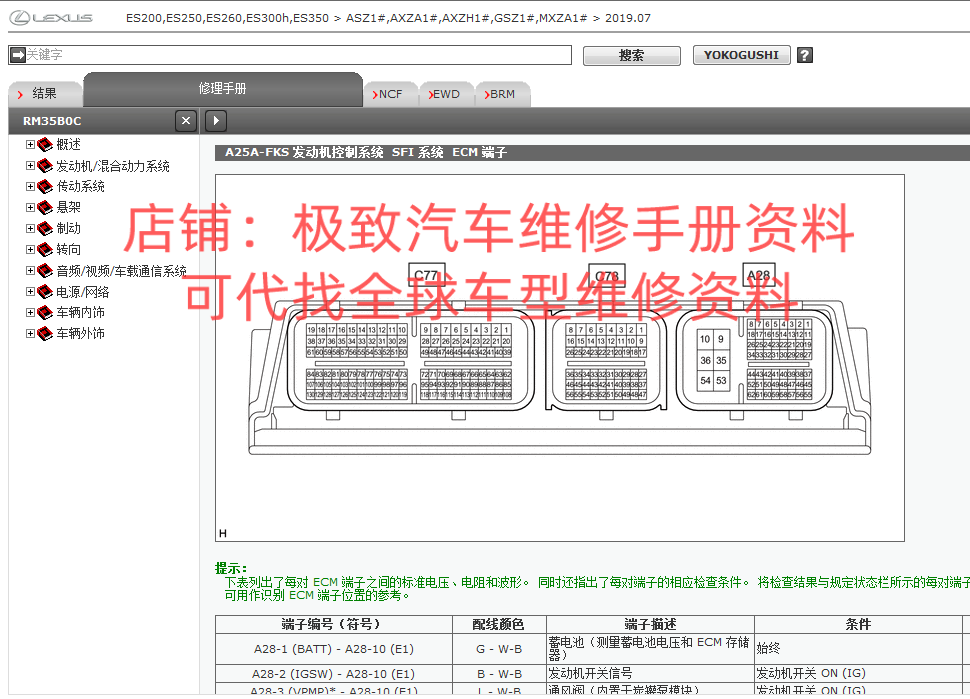Click the 发动机开关信号 description cell
Viewport: 970px width, 699px height.
pyautogui.click(x=650, y=674)
